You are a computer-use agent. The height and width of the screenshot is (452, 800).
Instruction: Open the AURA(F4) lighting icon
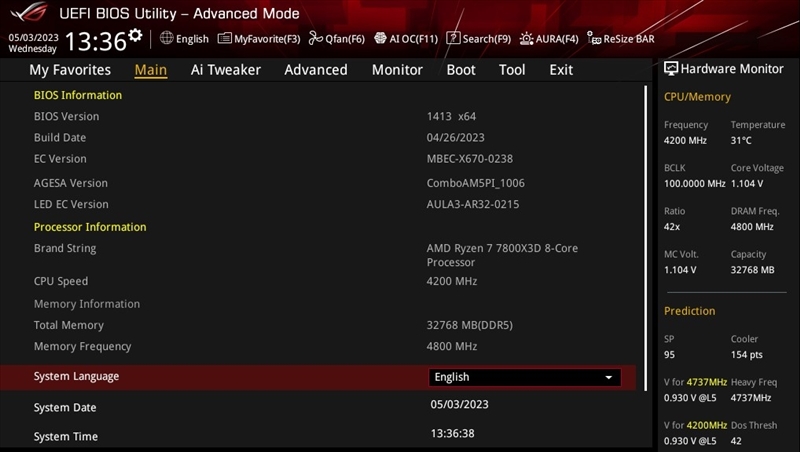pyautogui.click(x=526, y=38)
